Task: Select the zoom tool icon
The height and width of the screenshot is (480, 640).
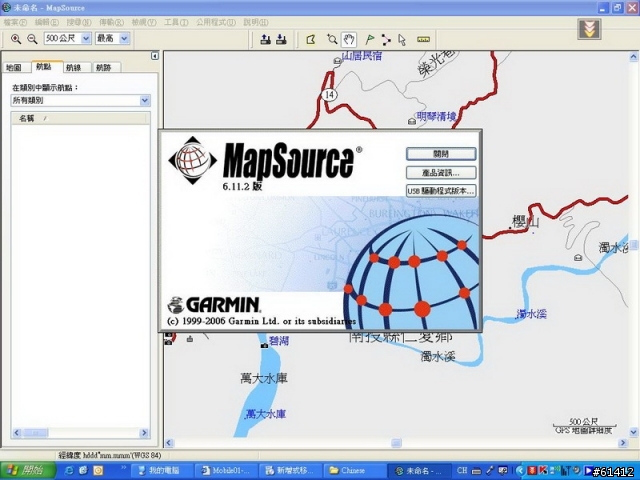Action: (x=332, y=39)
